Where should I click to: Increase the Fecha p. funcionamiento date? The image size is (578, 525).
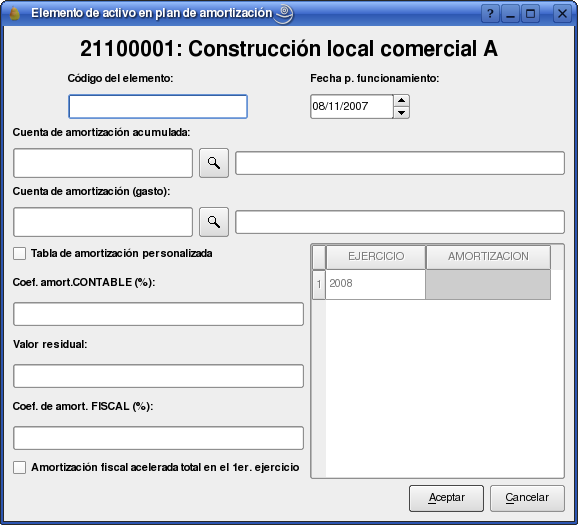click(401, 100)
